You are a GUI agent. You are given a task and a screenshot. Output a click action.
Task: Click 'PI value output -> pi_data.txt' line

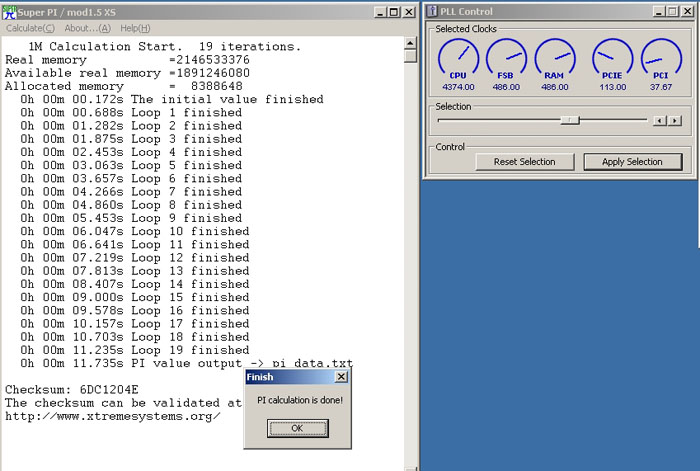[x=186, y=363]
